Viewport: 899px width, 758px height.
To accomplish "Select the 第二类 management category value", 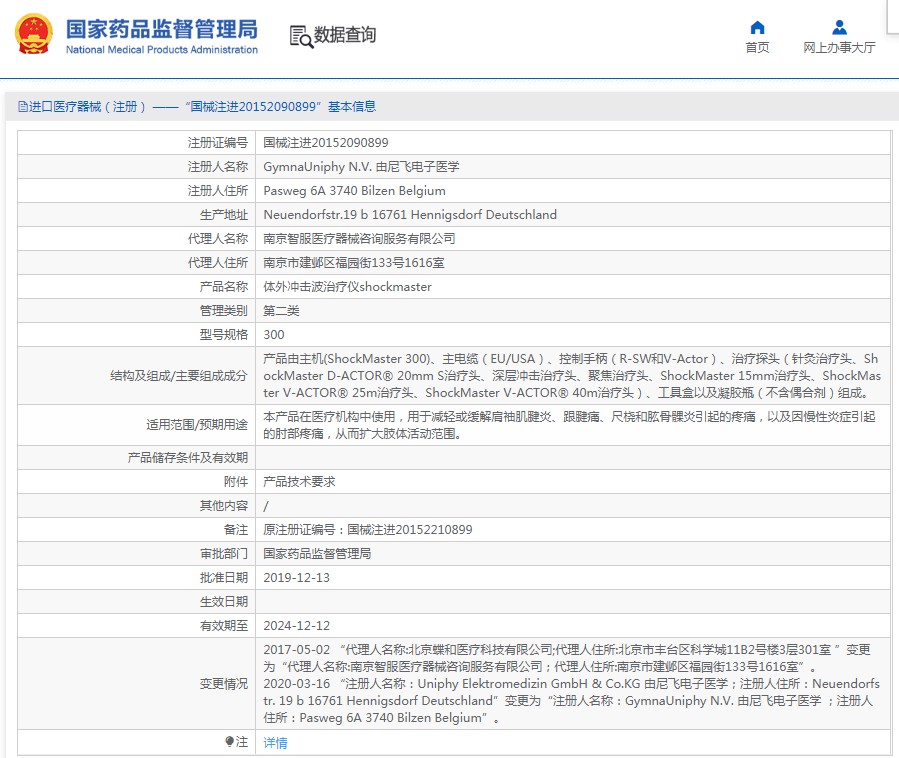I will click(x=281, y=311).
